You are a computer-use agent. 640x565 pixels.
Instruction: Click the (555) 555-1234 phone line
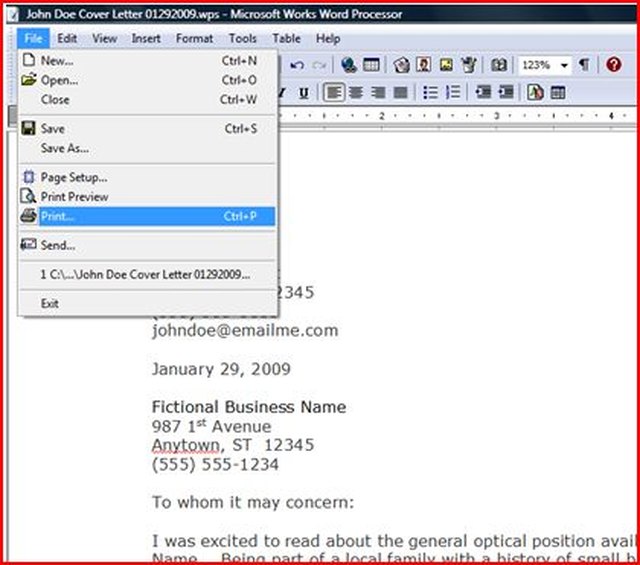click(x=215, y=465)
